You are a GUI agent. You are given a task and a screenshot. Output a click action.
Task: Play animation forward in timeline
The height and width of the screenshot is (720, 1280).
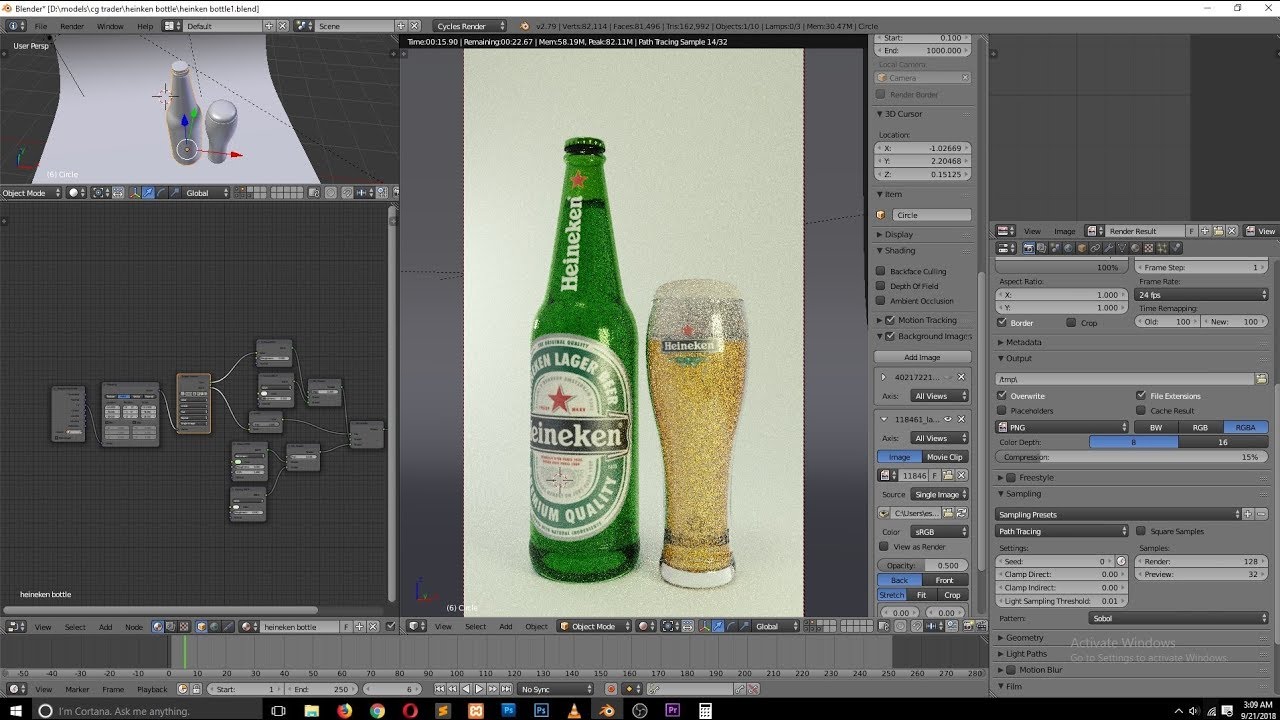[x=479, y=689]
